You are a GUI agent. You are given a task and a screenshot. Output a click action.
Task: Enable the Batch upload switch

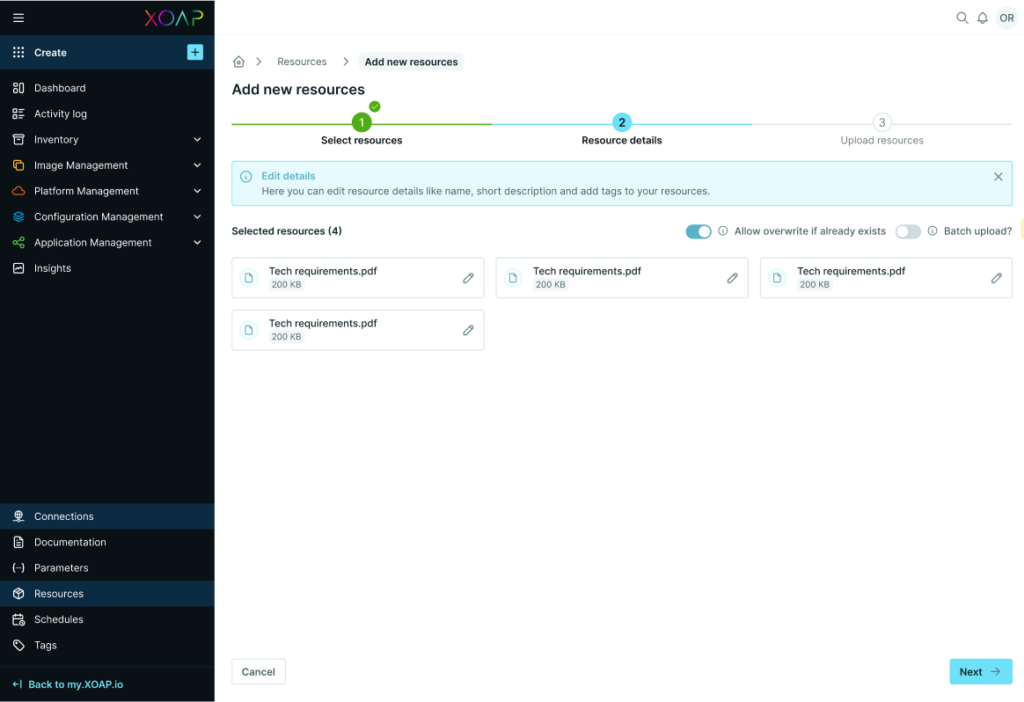pyautogui.click(x=908, y=231)
